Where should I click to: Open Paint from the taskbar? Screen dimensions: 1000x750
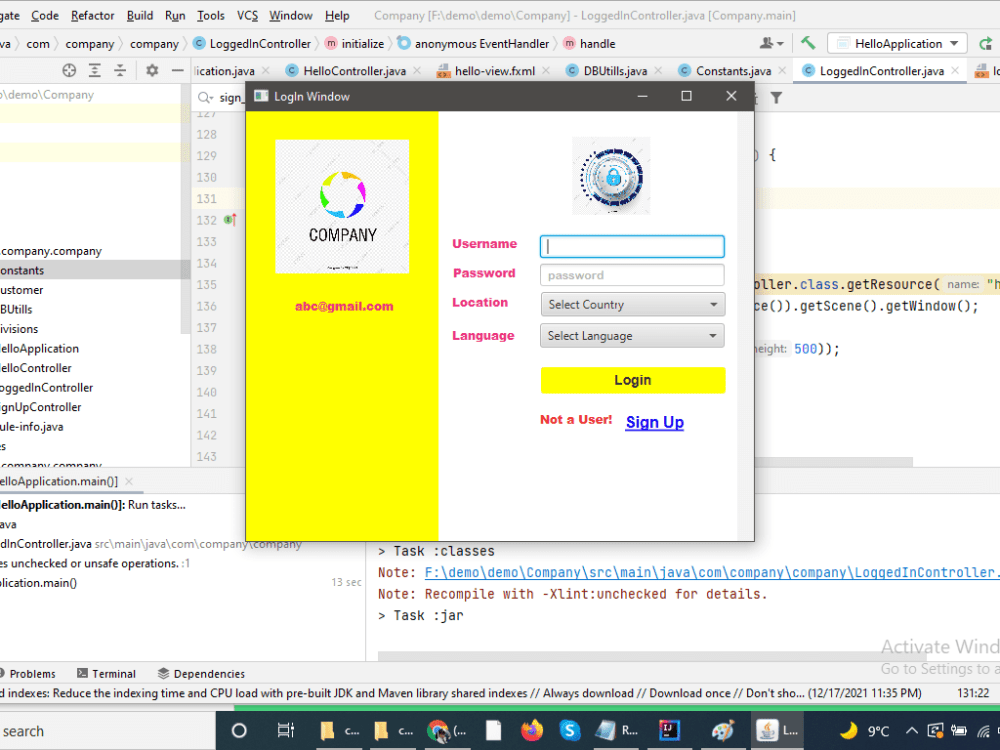(x=723, y=731)
